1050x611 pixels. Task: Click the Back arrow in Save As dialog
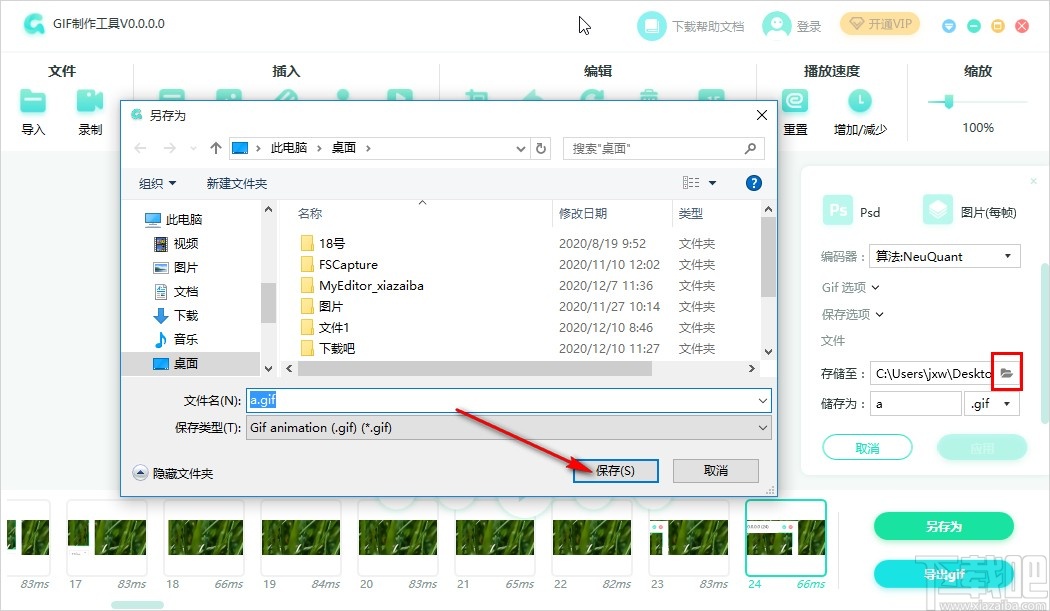click(140, 148)
